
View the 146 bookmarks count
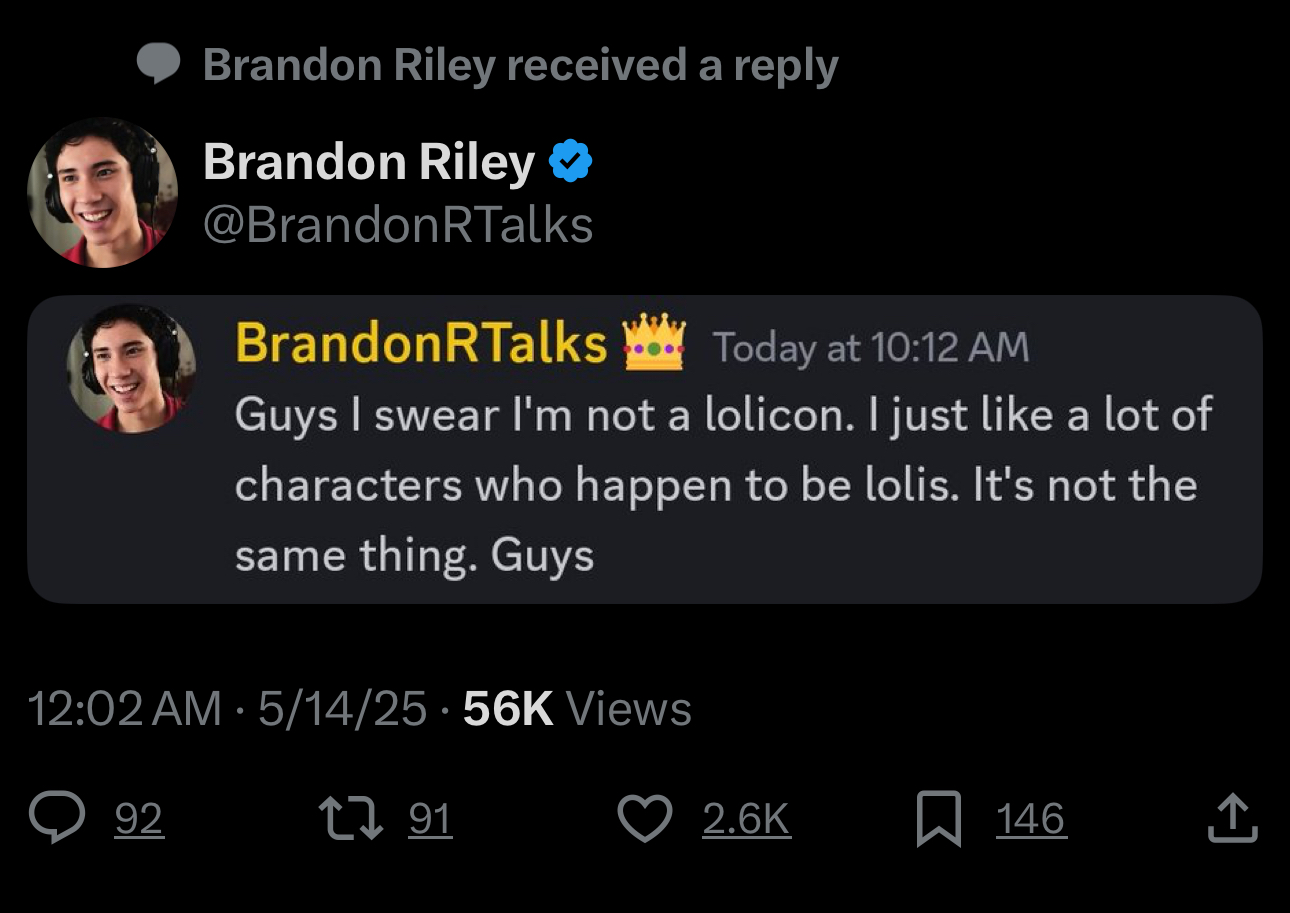pyautogui.click(x=1031, y=820)
